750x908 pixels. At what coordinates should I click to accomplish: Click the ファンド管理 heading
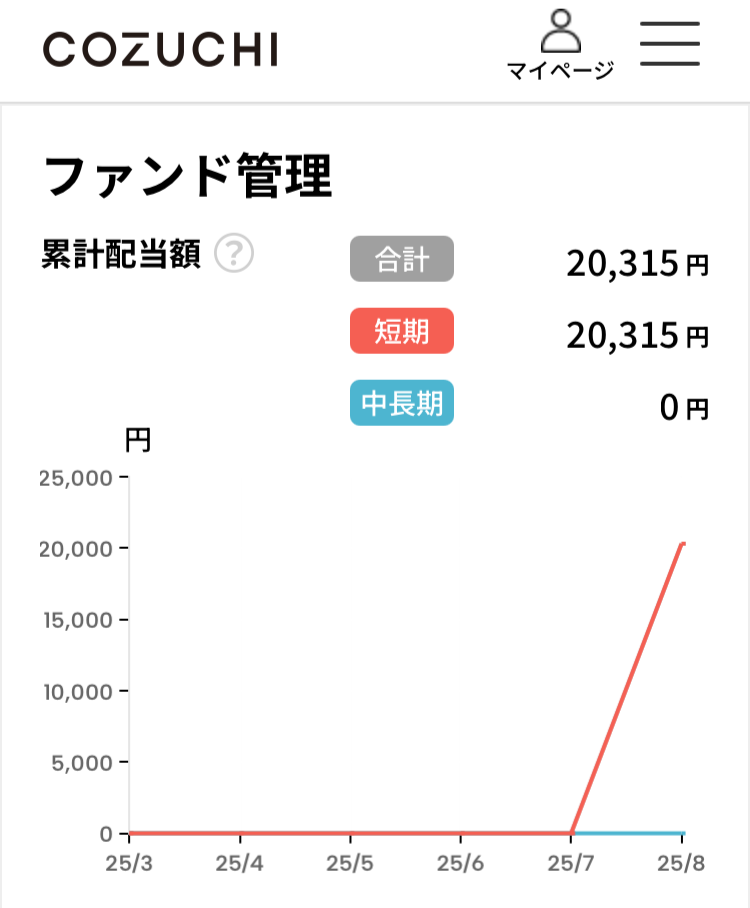pos(188,176)
